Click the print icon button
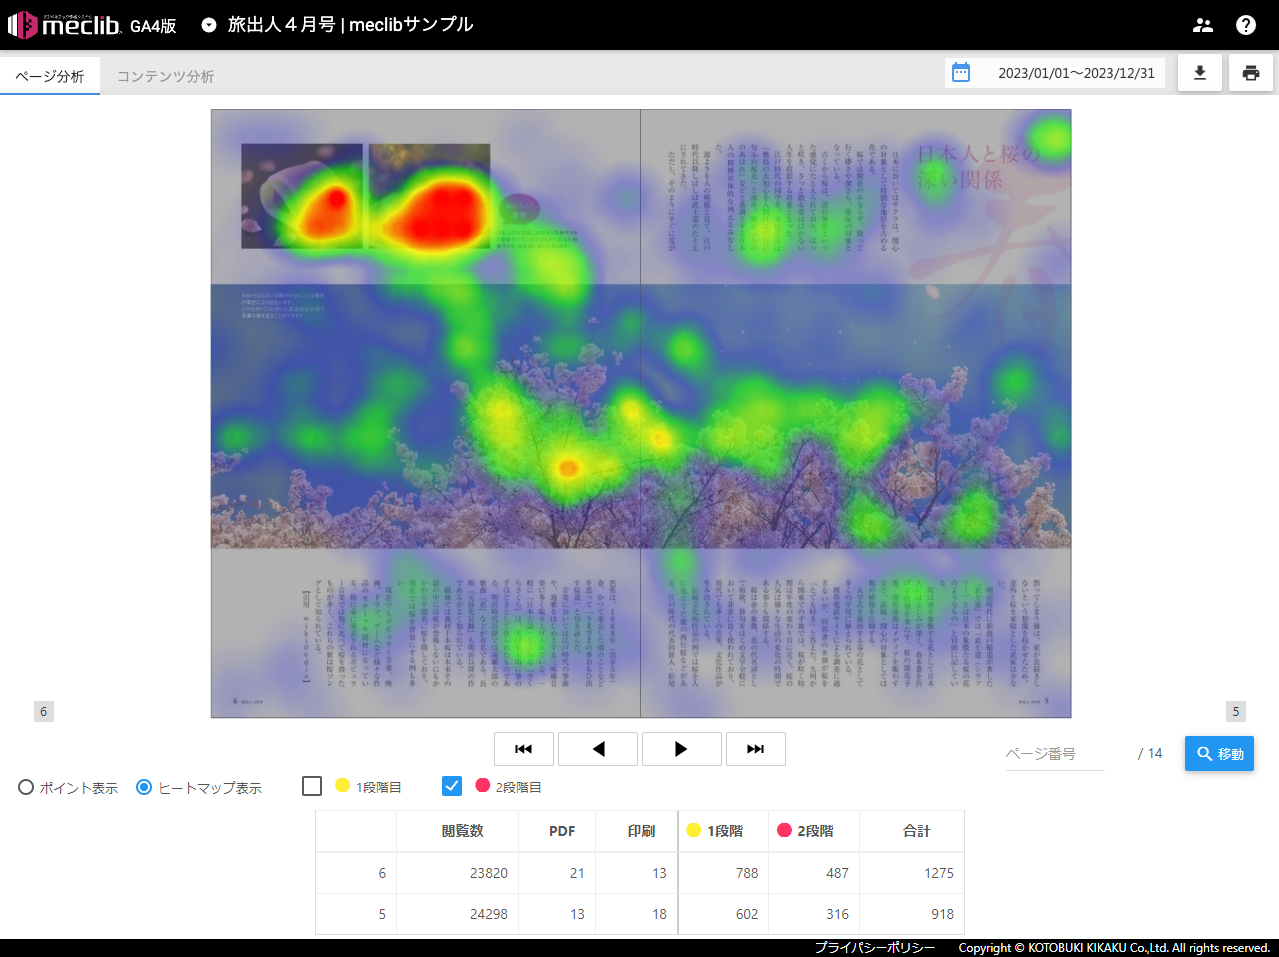Viewport: 1279px width, 957px height. pyautogui.click(x=1251, y=73)
